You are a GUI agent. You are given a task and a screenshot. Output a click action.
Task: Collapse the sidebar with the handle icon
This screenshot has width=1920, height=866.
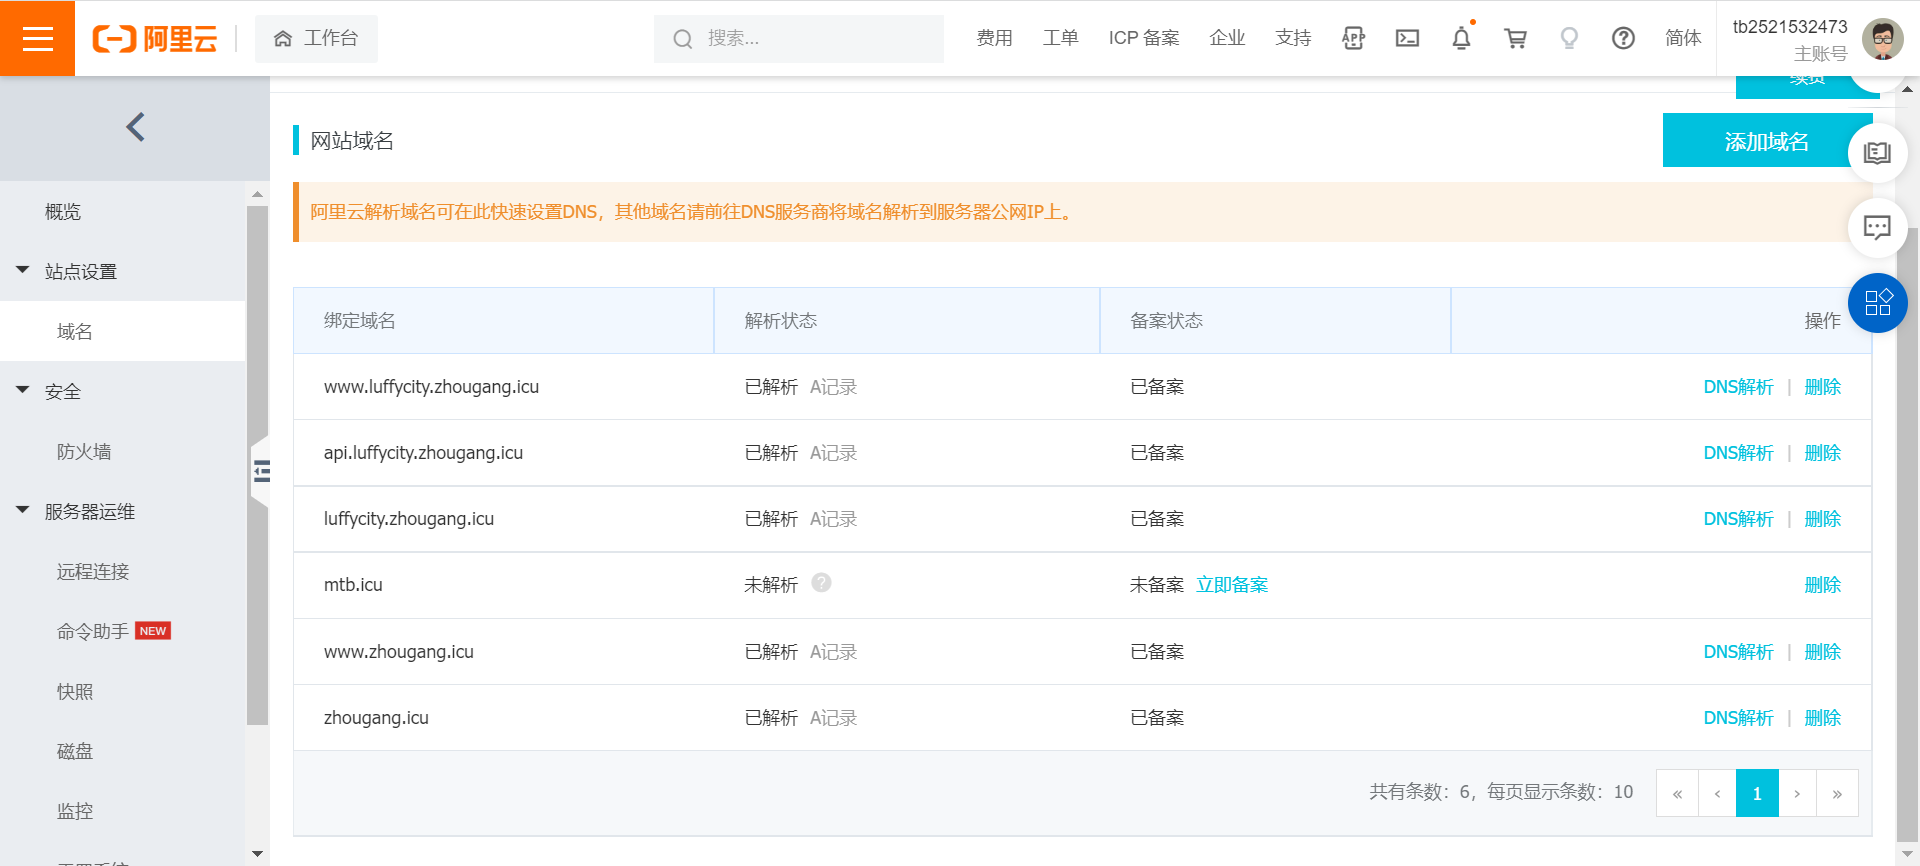pos(261,471)
